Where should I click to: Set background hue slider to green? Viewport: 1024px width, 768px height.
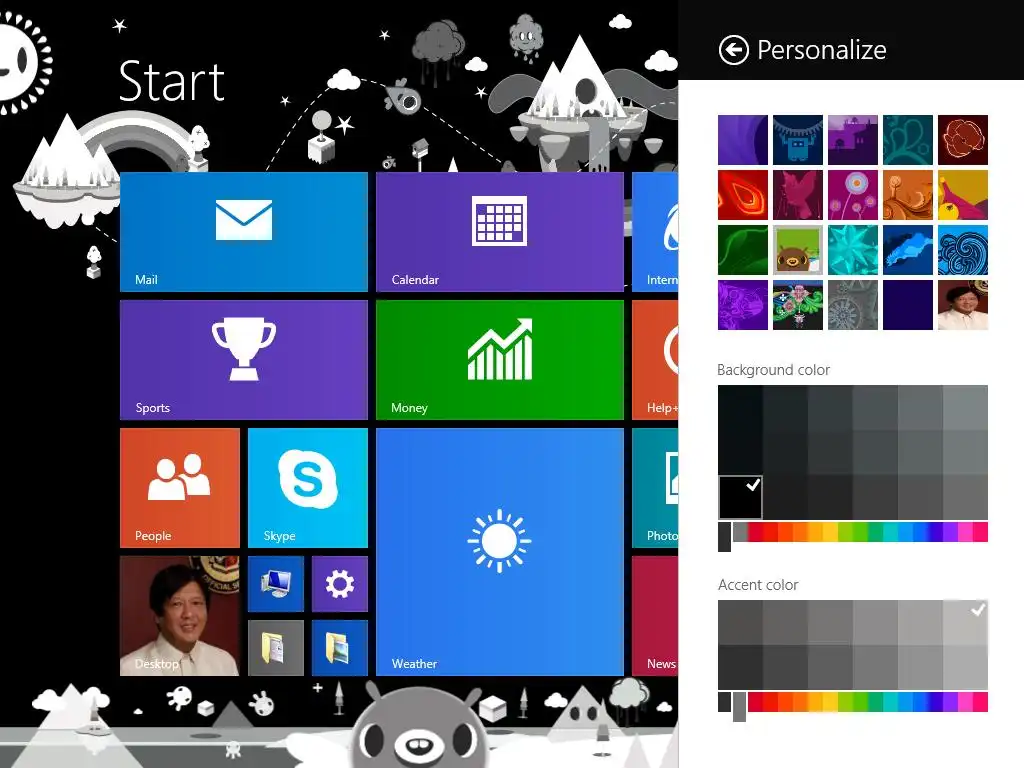861,532
